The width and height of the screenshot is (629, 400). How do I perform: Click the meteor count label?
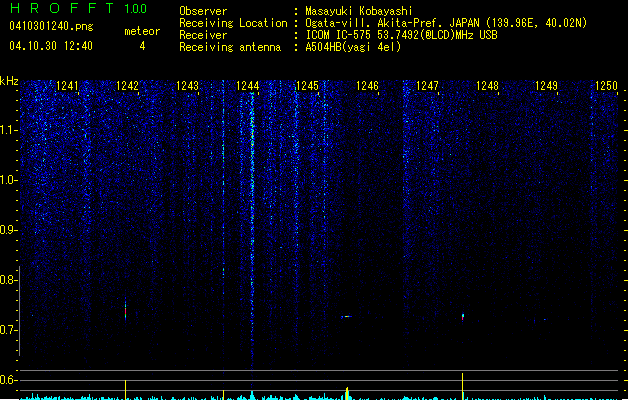(142, 31)
